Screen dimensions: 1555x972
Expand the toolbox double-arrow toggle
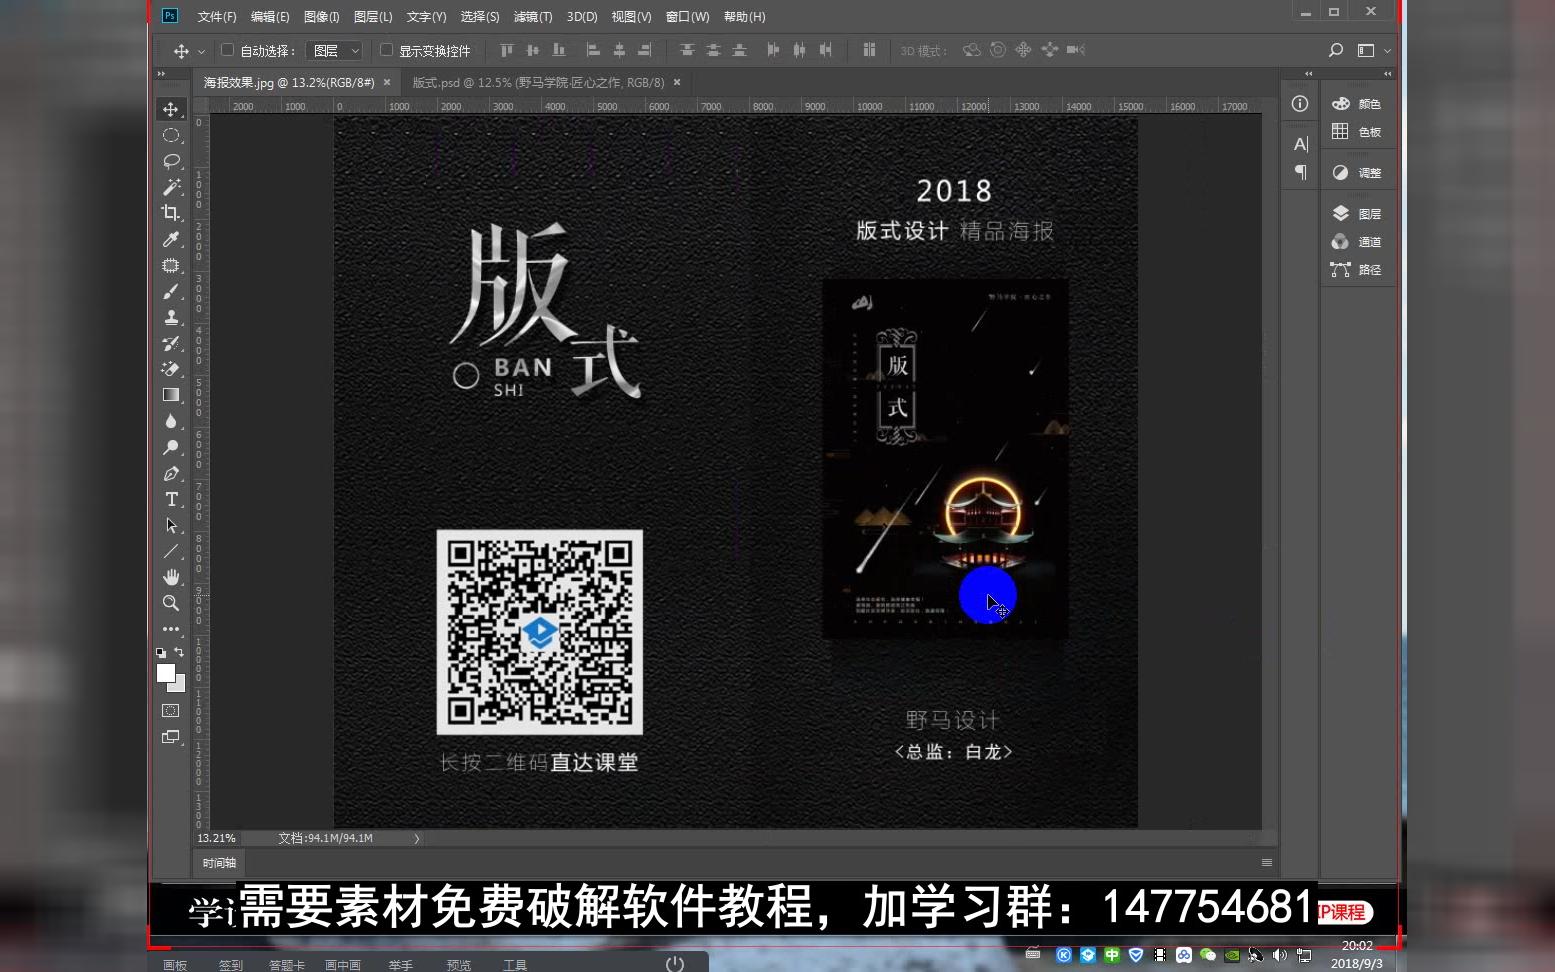161,74
